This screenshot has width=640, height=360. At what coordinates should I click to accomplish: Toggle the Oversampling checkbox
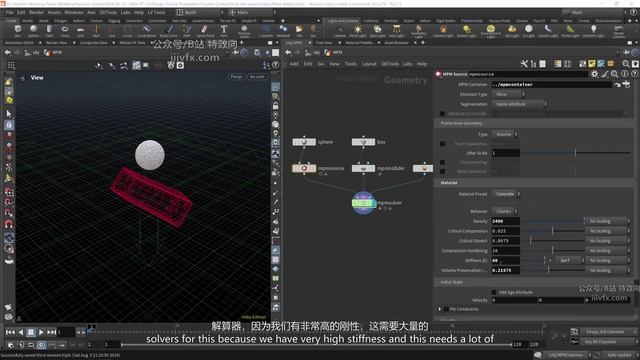coord(442,162)
